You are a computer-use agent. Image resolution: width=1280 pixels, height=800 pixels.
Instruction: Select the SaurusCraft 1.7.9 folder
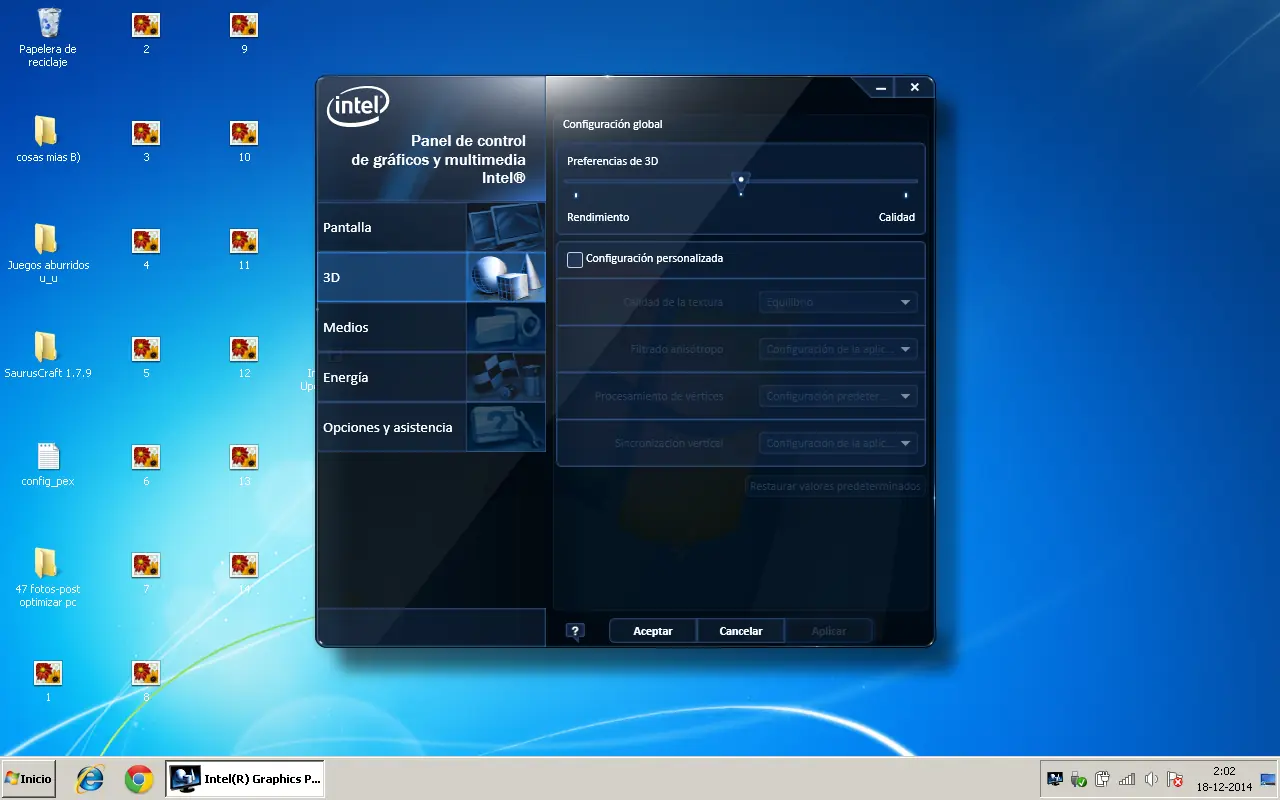[x=48, y=356]
